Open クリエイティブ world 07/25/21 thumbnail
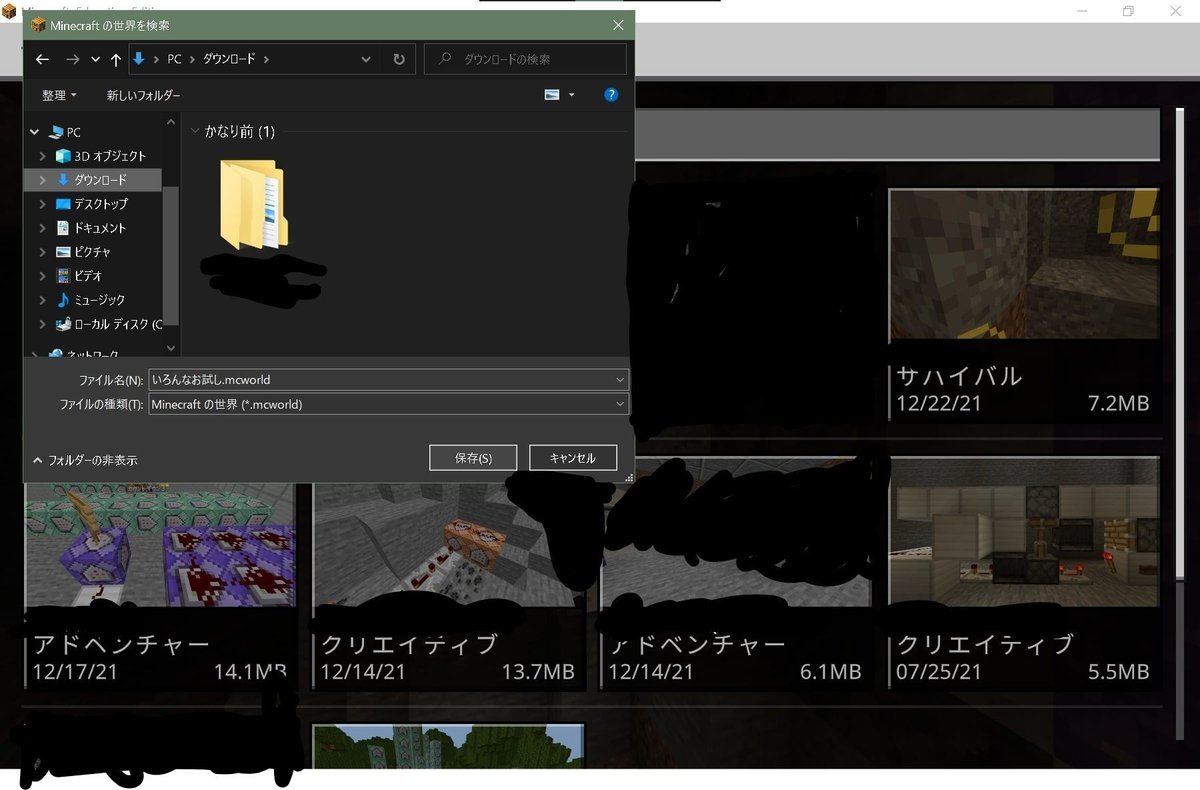The width and height of the screenshot is (1200, 790). click(1024, 533)
